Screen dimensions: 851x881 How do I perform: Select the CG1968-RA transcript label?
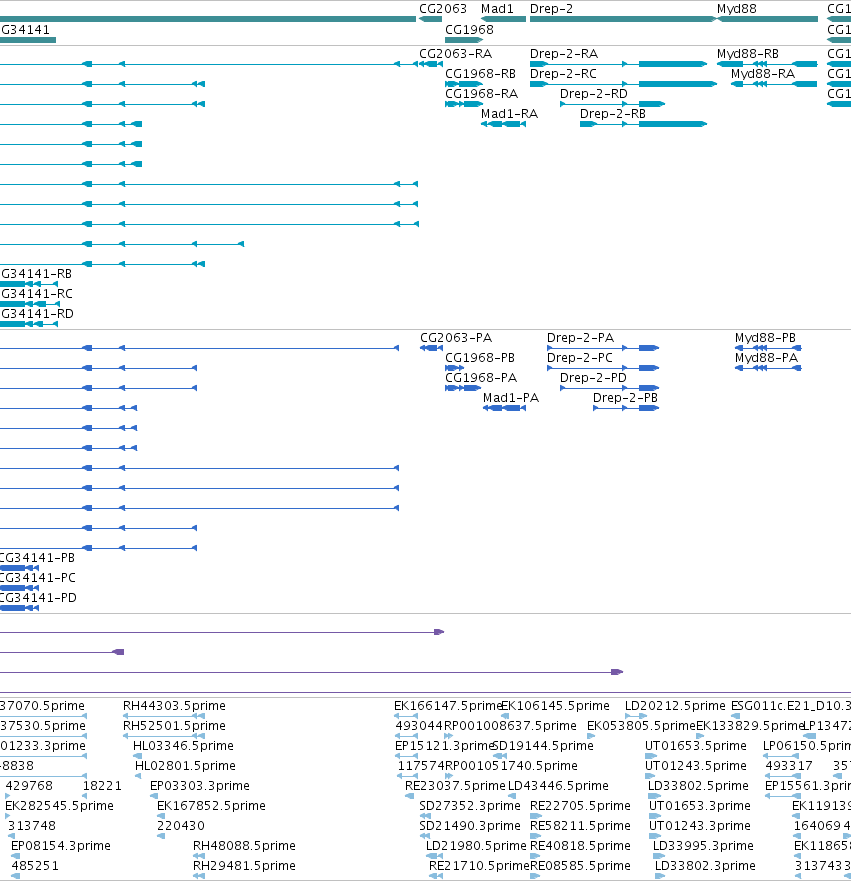click(481, 94)
